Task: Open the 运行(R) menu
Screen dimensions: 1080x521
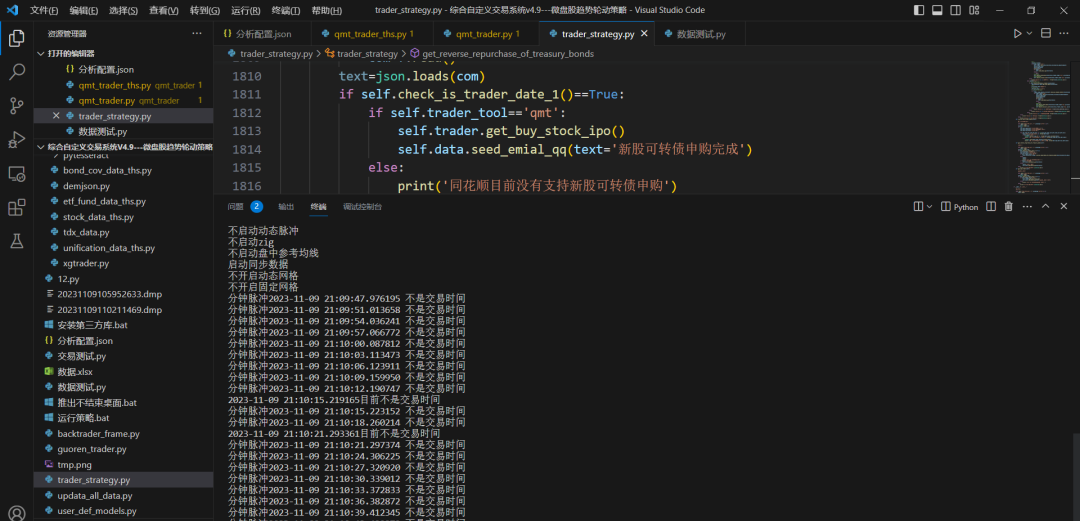Action: (x=245, y=10)
